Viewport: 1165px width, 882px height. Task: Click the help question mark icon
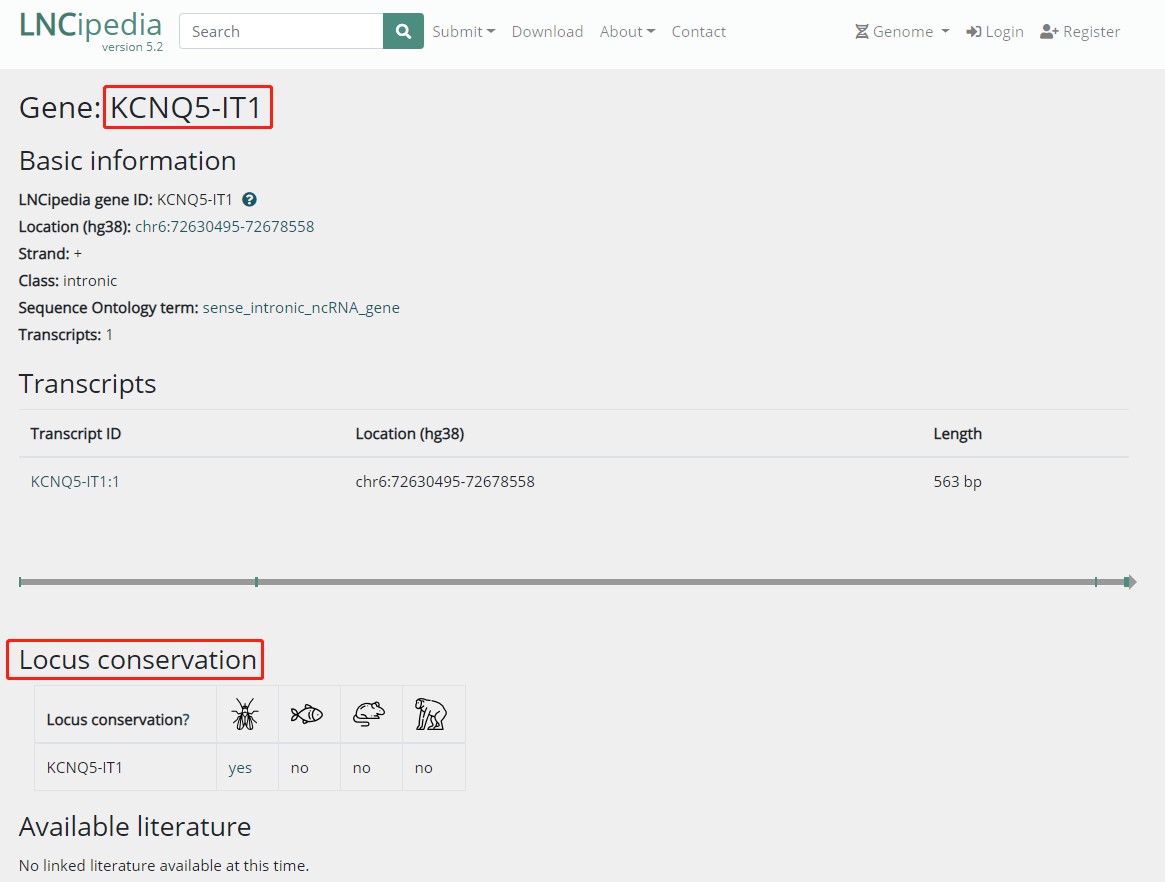pyautogui.click(x=249, y=200)
